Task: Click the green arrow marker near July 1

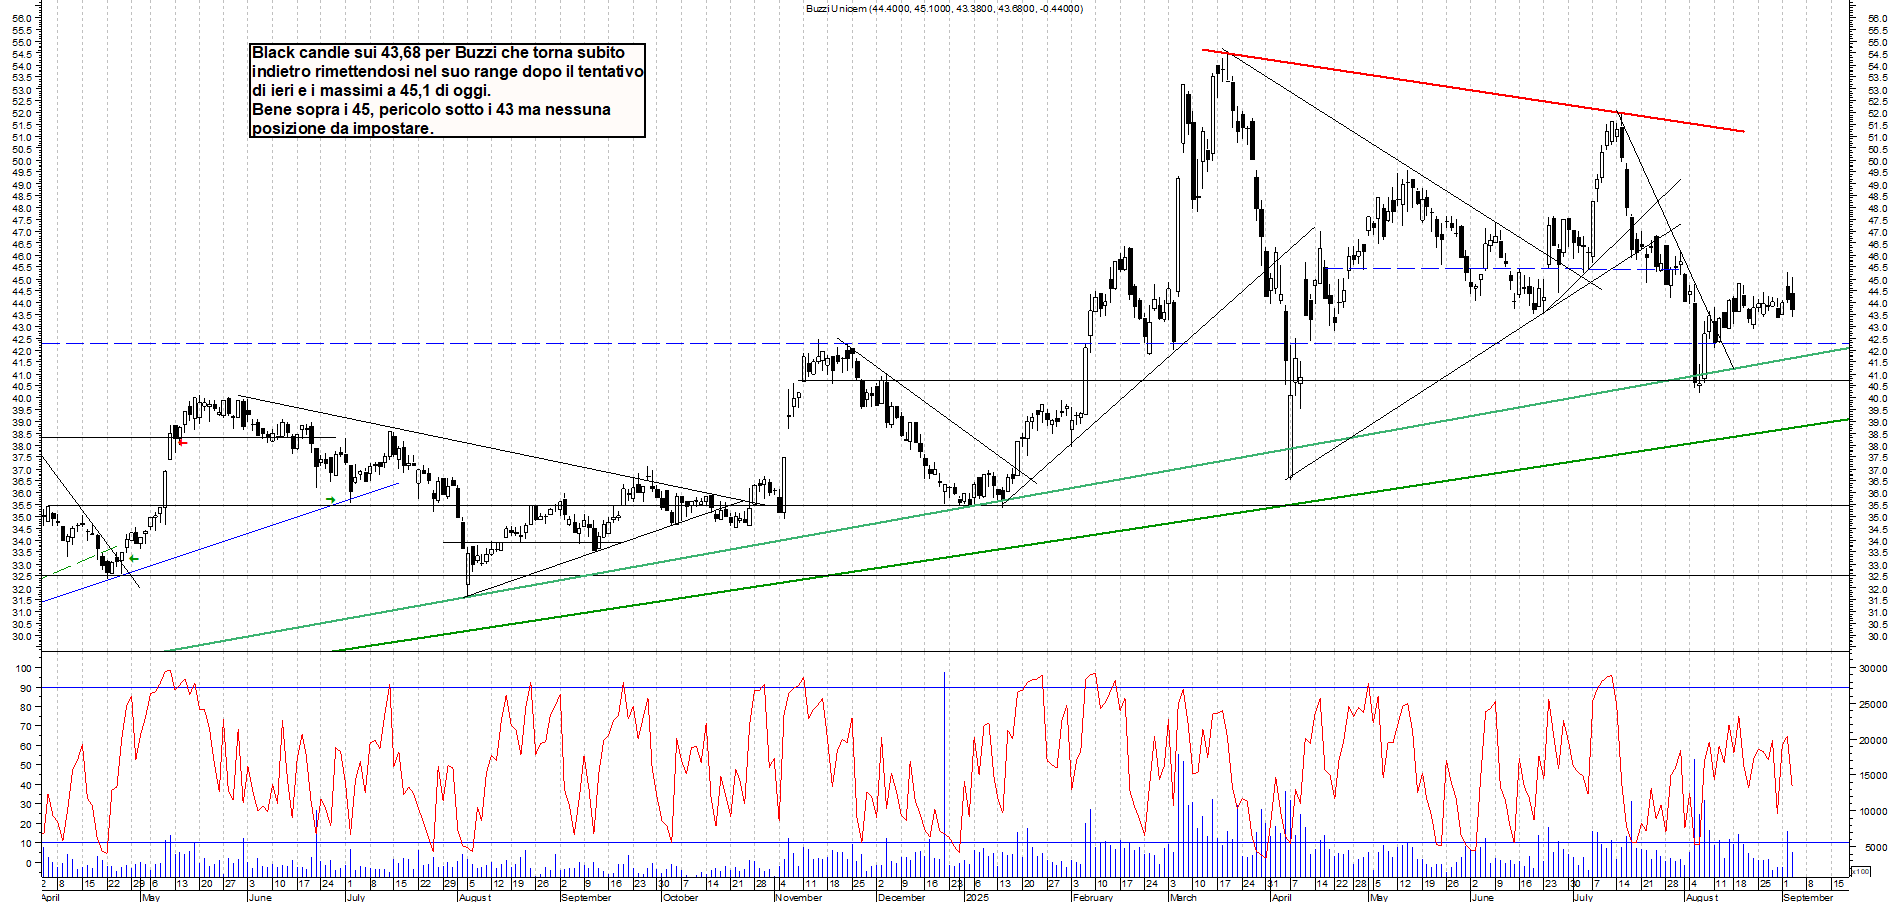Action: [x=331, y=499]
